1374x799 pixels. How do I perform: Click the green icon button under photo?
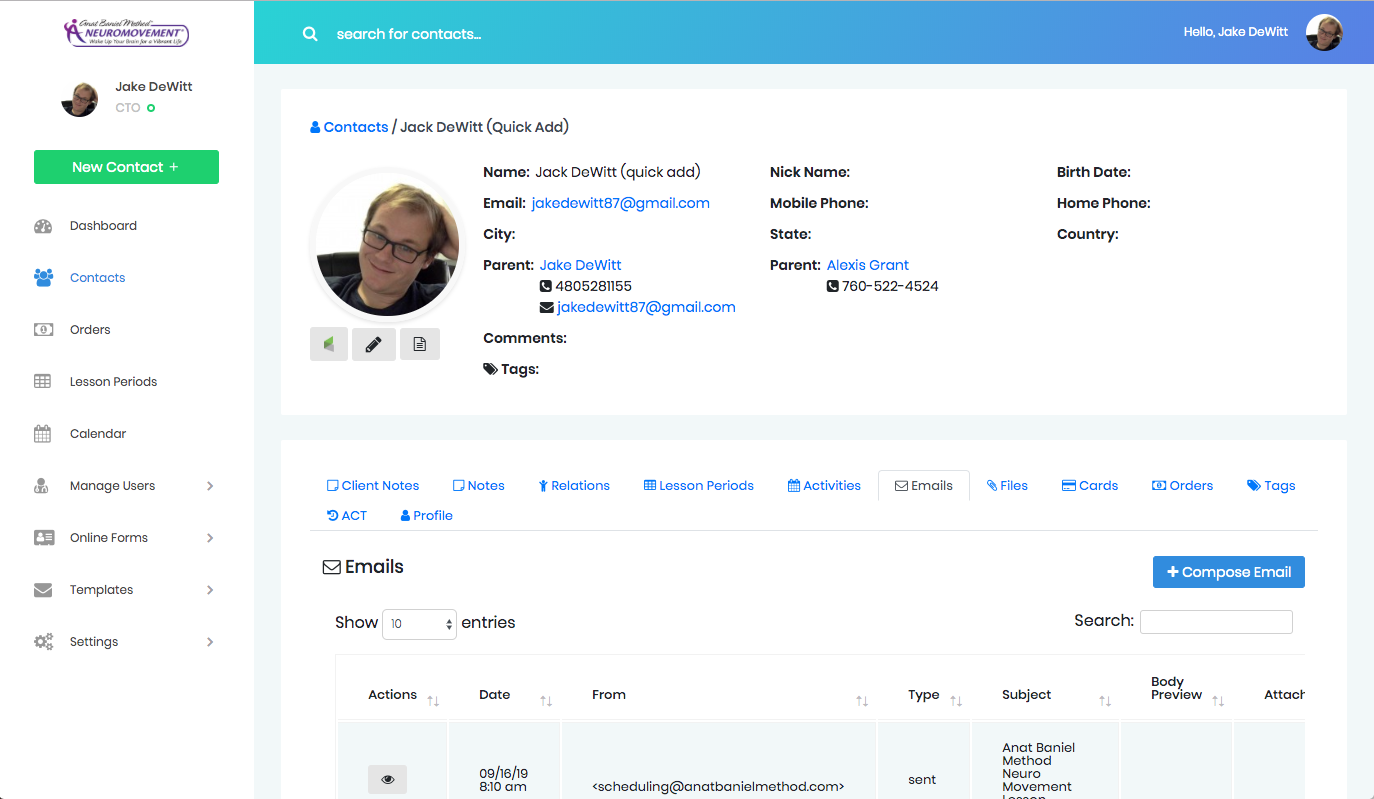click(329, 344)
